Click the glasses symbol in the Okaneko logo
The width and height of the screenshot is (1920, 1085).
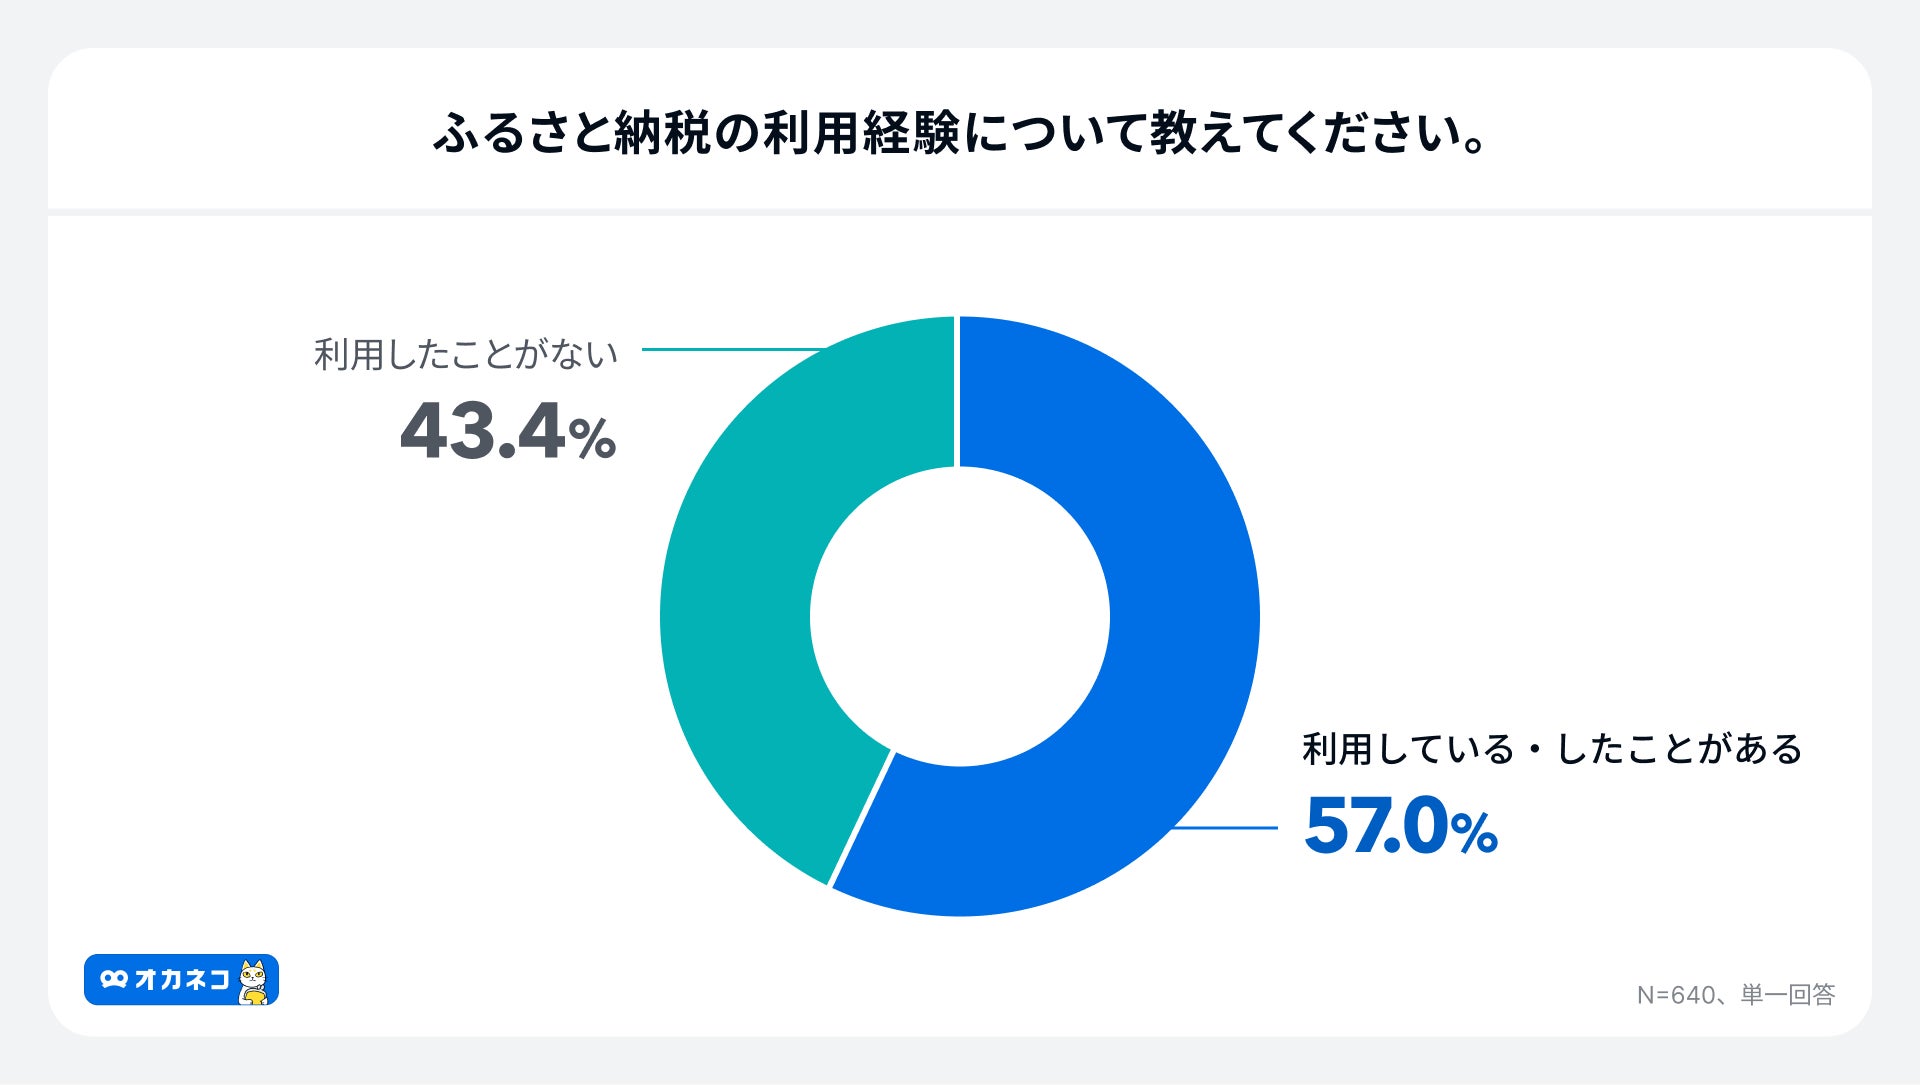[114, 979]
